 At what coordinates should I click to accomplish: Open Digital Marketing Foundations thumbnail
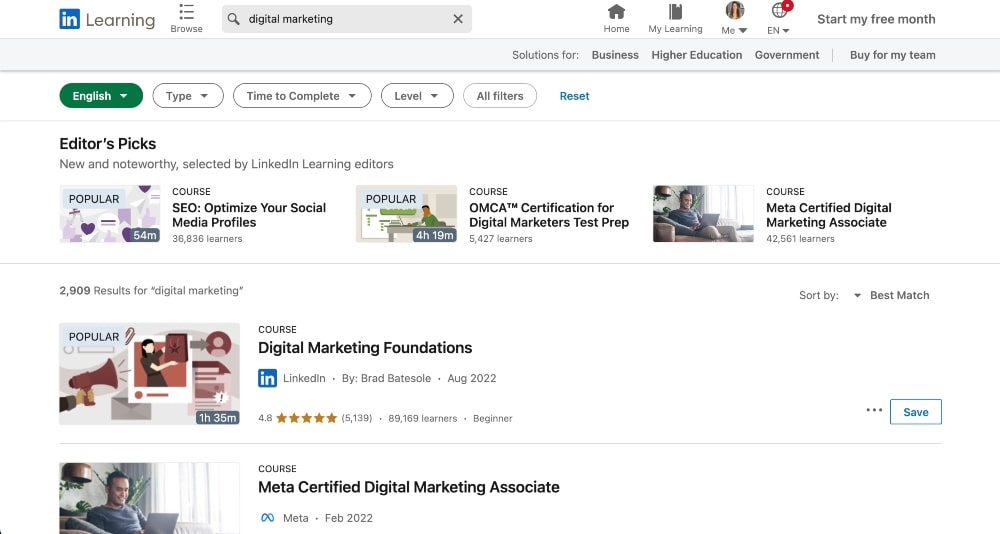tap(149, 374)
